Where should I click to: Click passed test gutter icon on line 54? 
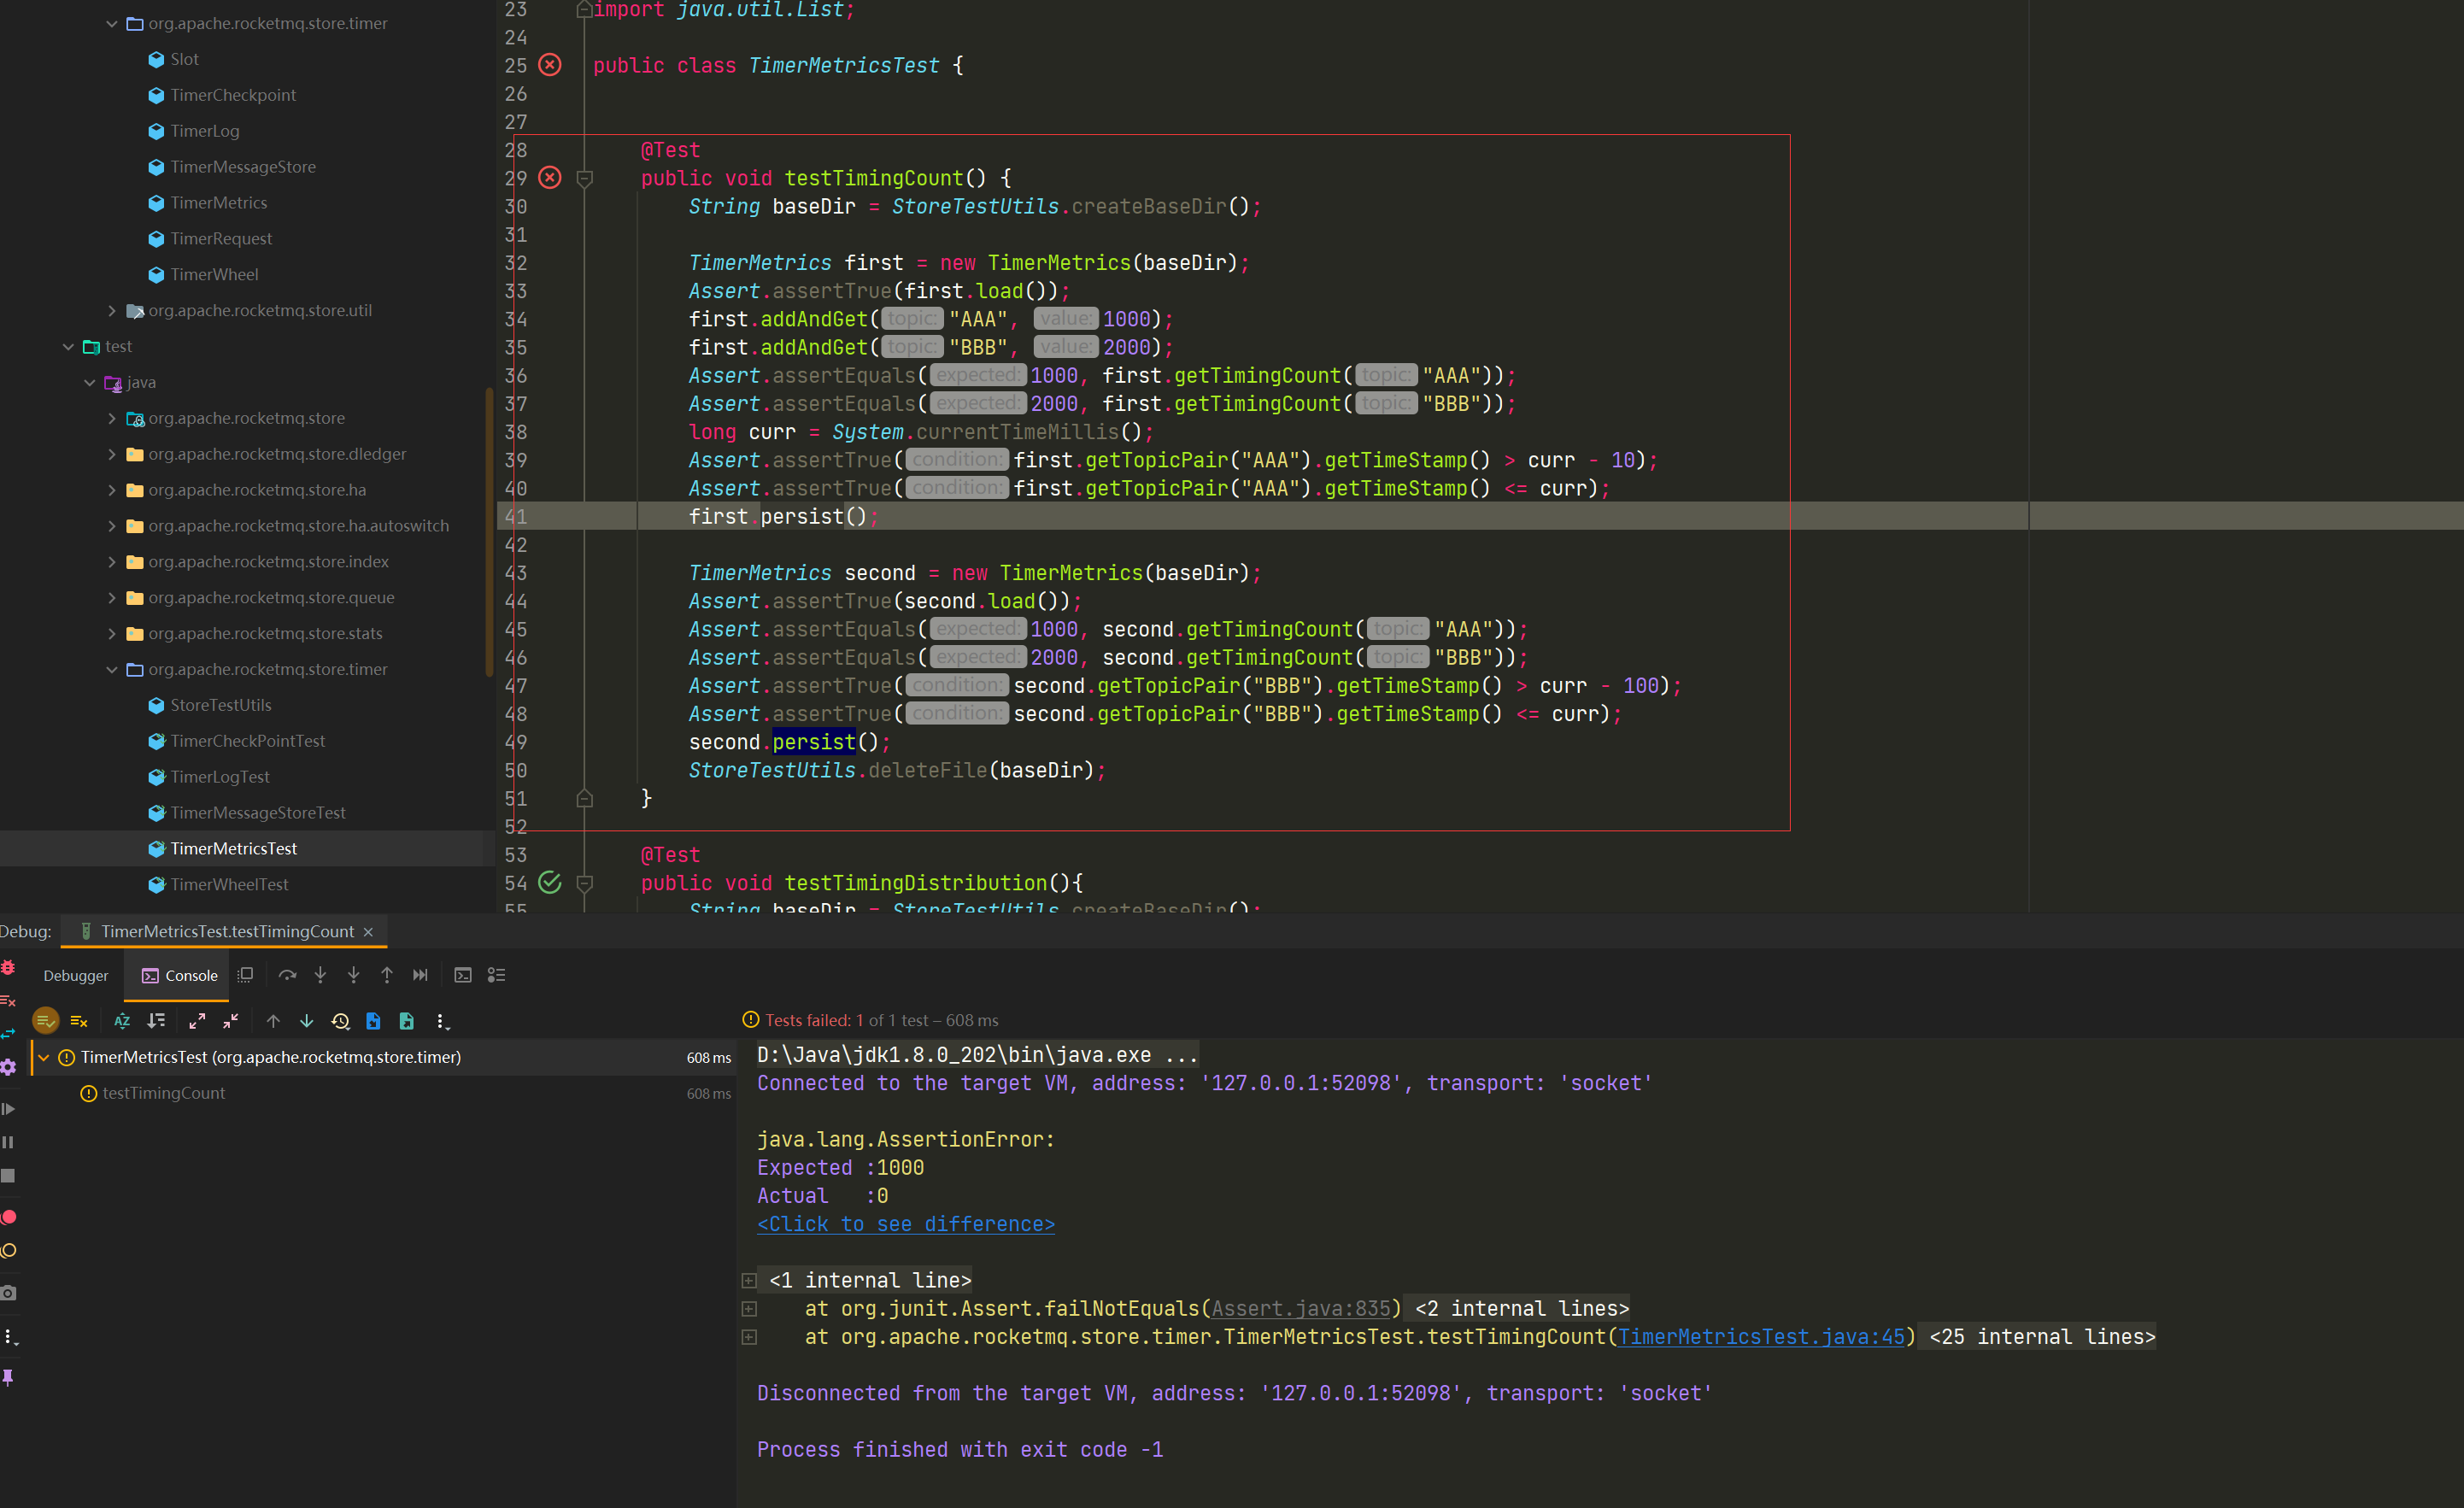[550, 882]
